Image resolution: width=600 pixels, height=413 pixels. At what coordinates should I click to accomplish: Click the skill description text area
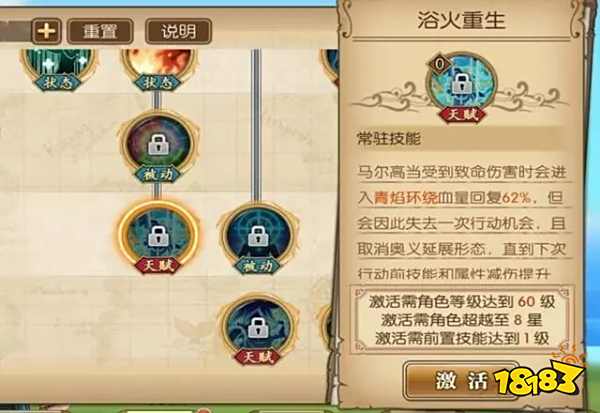click(462, 223)
